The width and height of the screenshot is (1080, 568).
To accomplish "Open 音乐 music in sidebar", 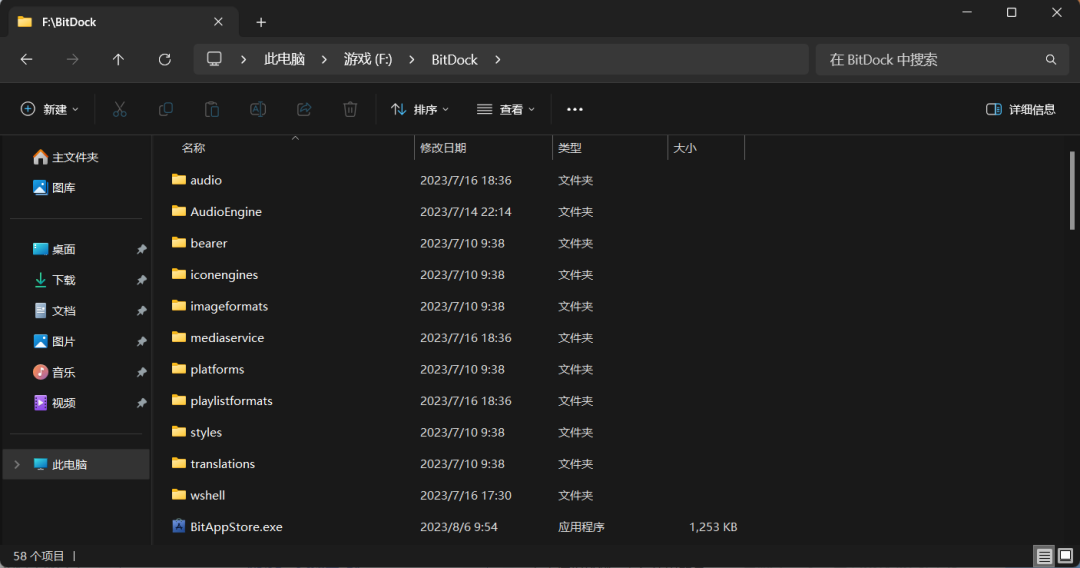I will click(54, 372).
